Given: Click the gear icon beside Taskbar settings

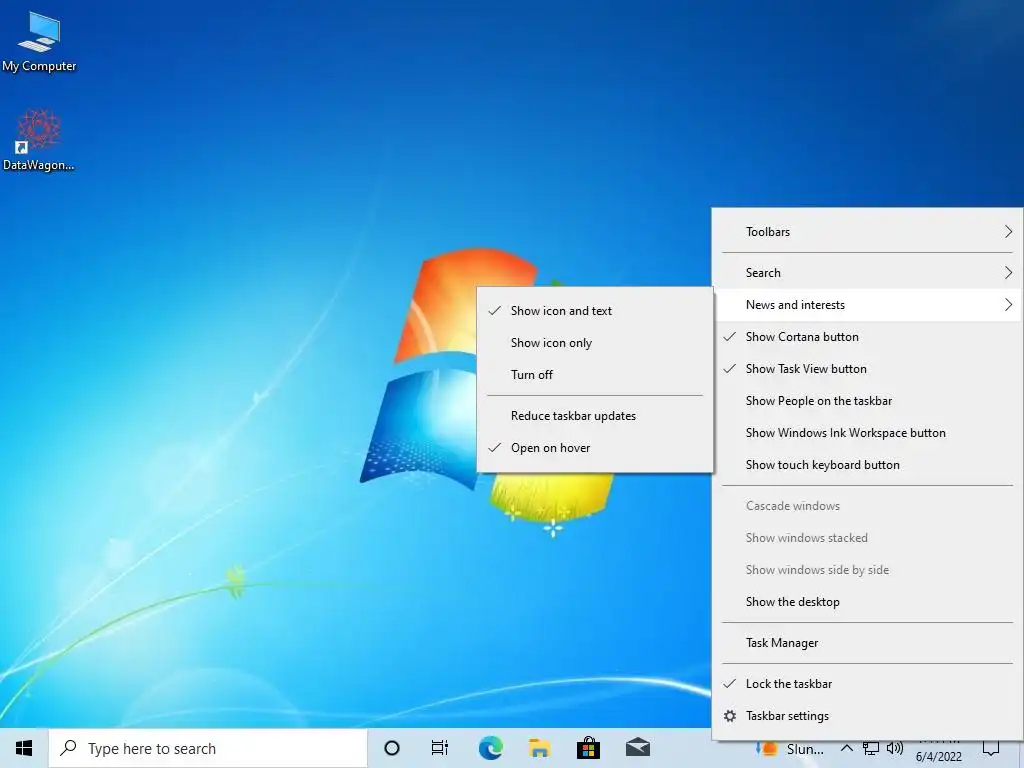Looking at the screenshot, I should click(730, 716).
